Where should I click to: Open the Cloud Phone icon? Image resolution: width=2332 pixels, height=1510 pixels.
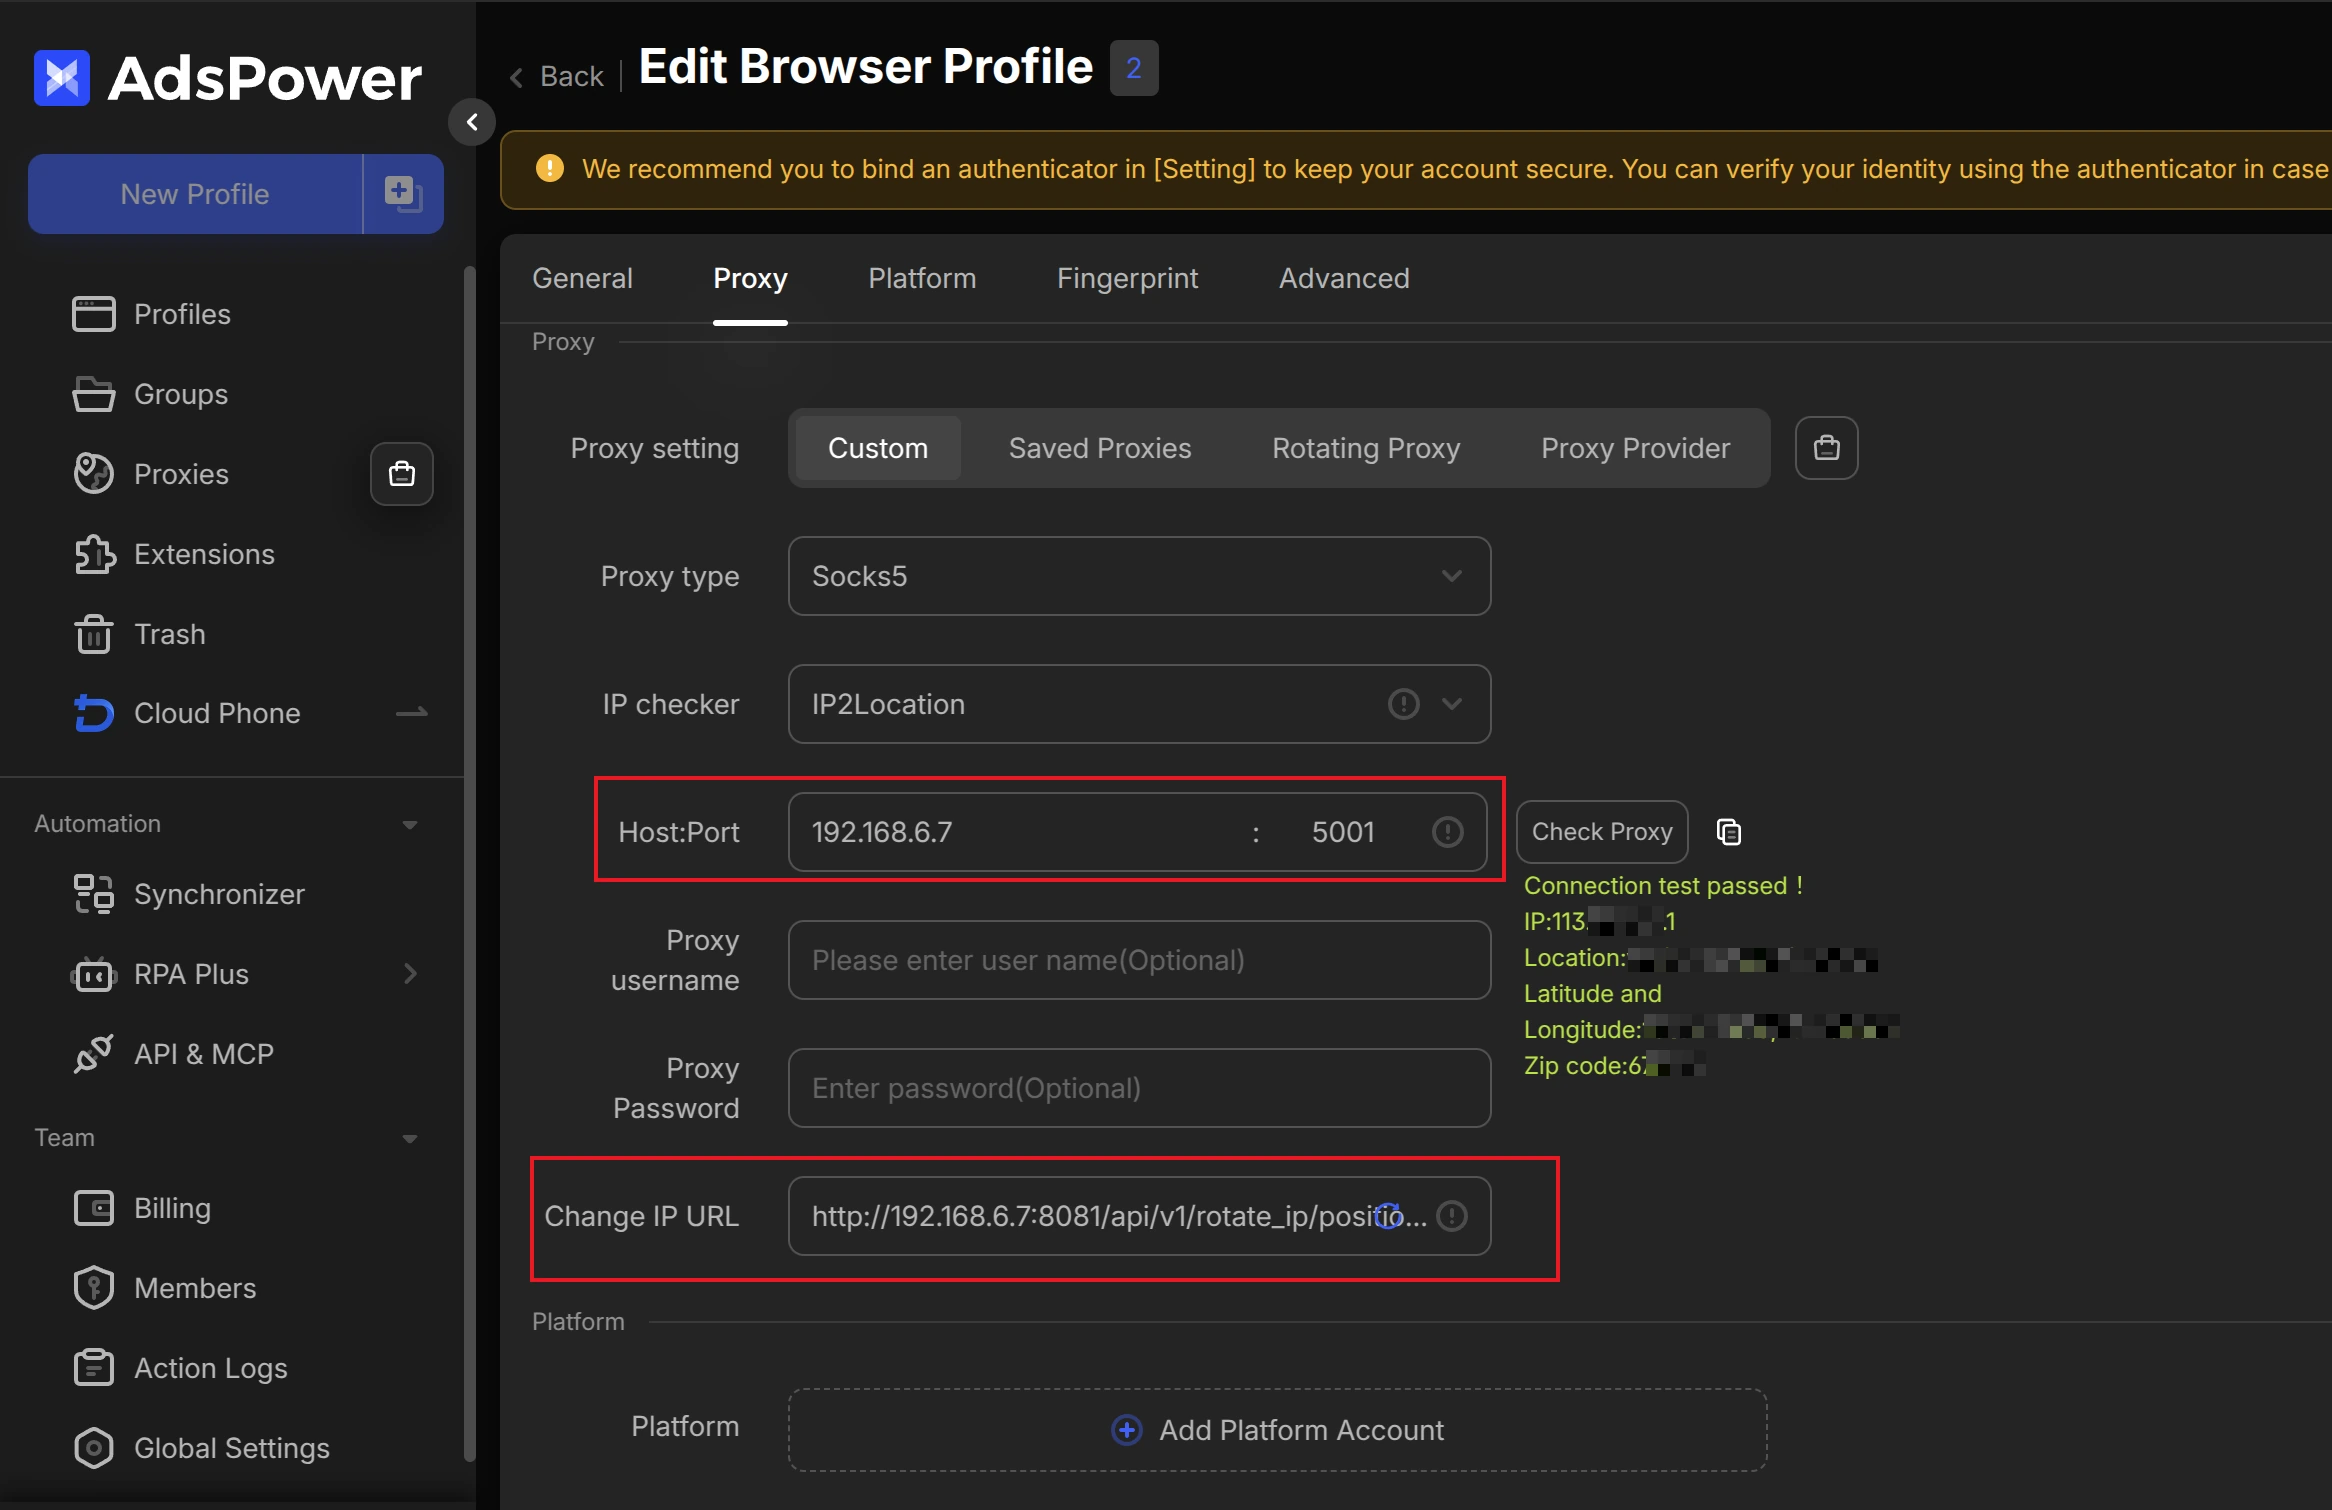pyautogui.click(x=93, y=713)
